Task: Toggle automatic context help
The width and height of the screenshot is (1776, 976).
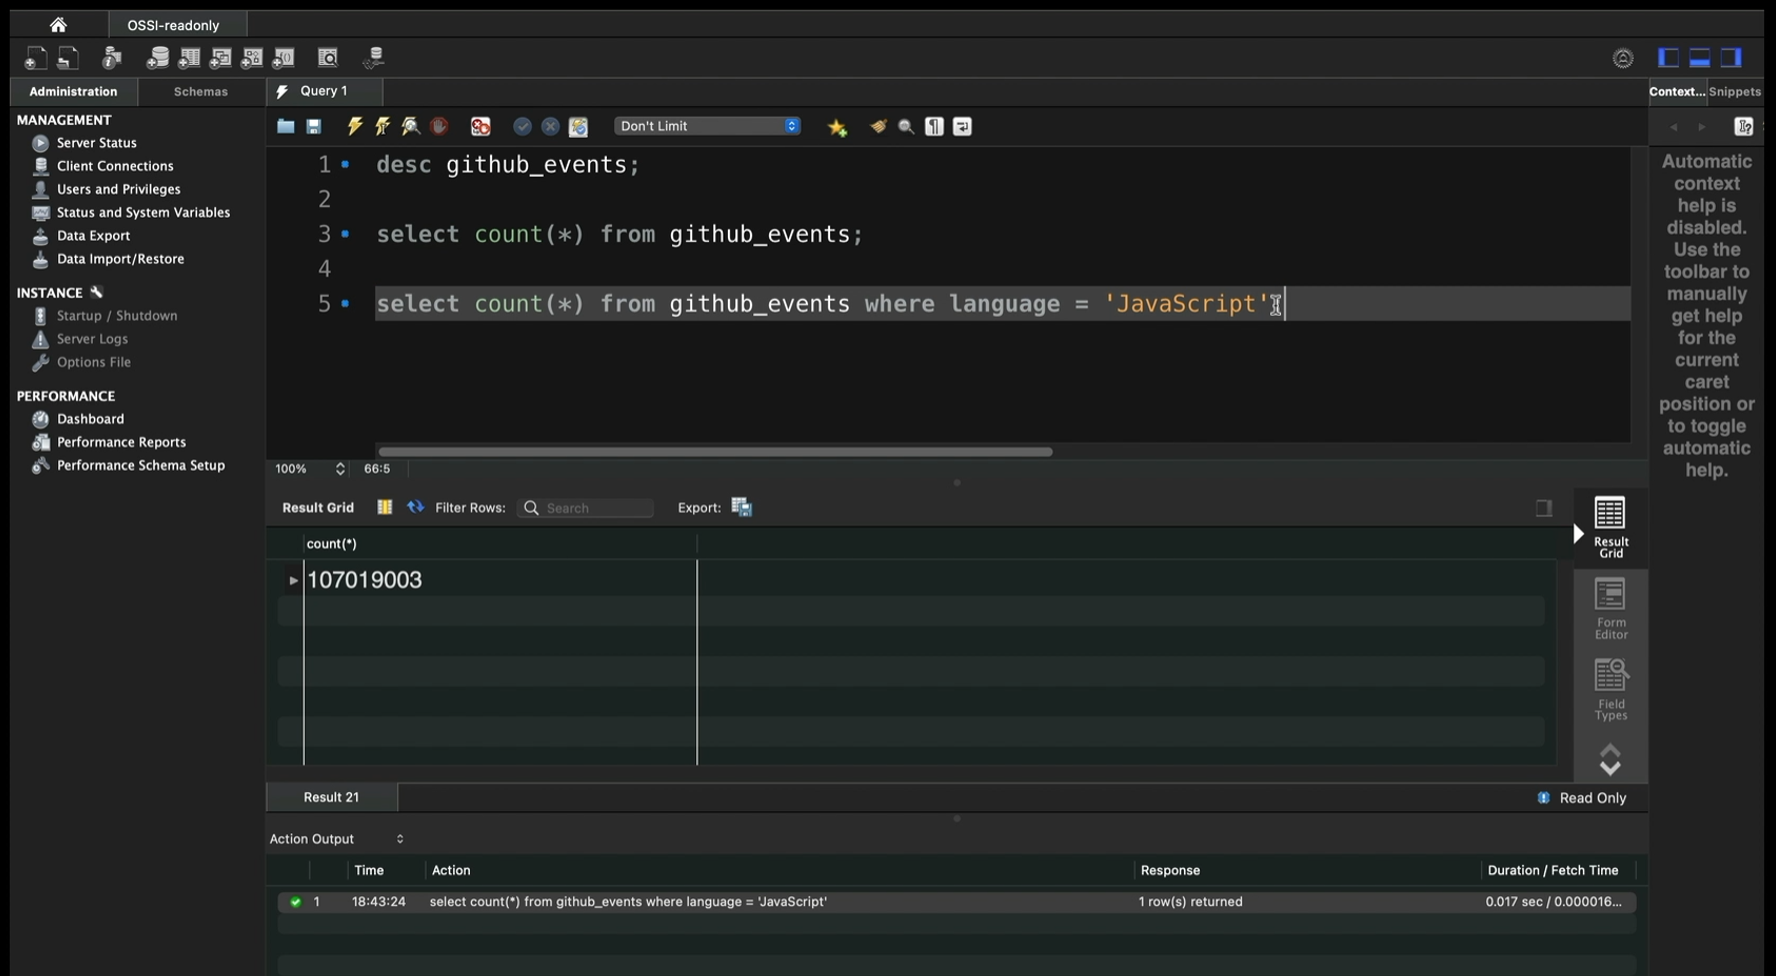Action: pos(1744,127)
